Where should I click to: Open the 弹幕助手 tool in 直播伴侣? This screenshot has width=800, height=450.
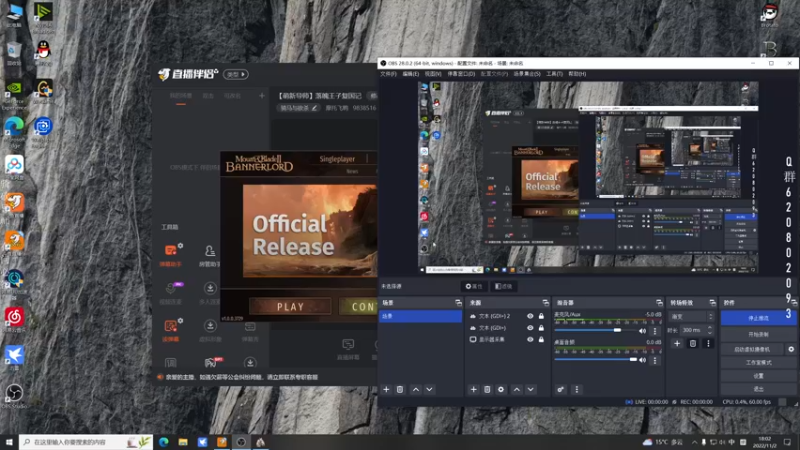click(170, 255)
